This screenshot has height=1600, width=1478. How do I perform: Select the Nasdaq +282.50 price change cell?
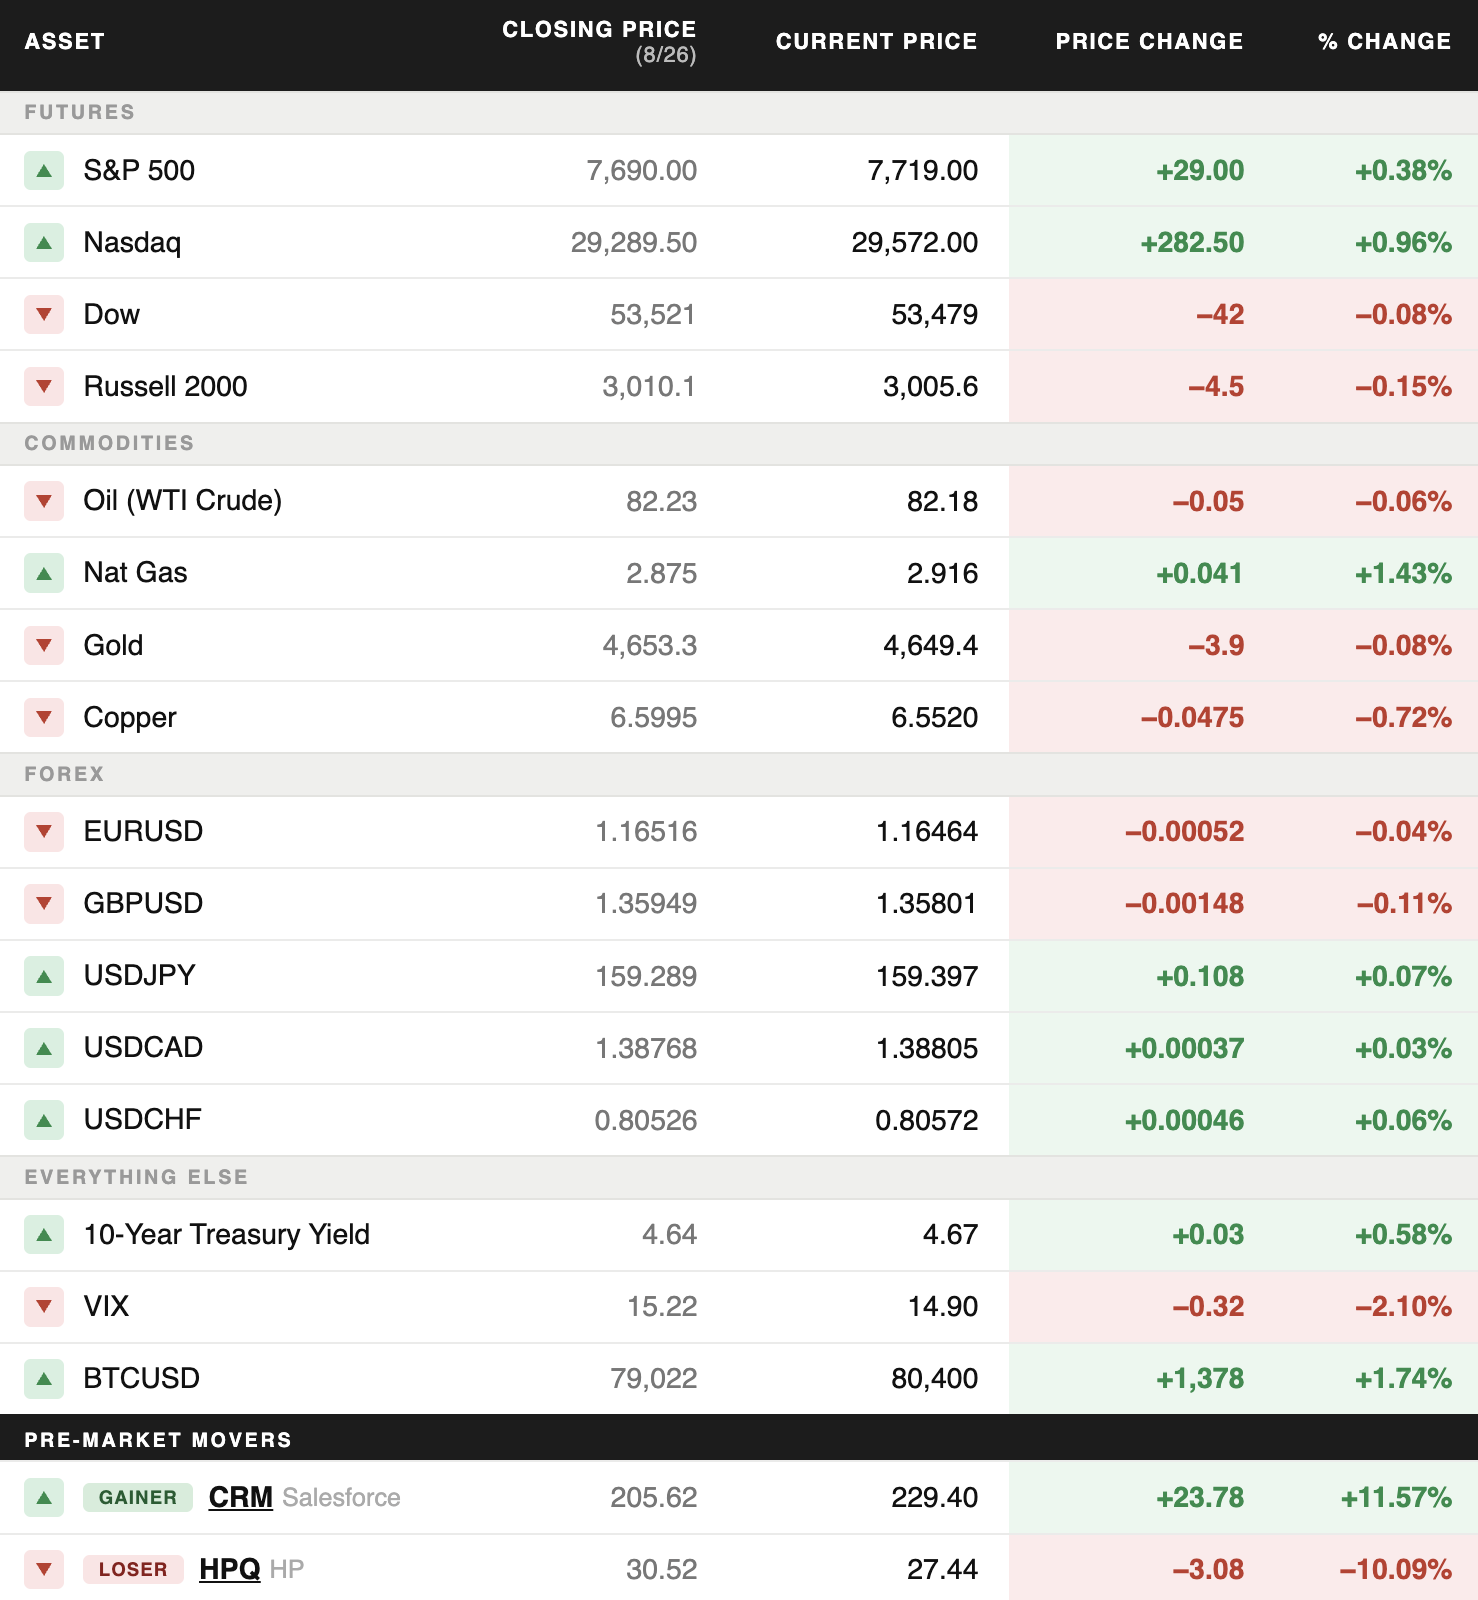[1192, 243]
